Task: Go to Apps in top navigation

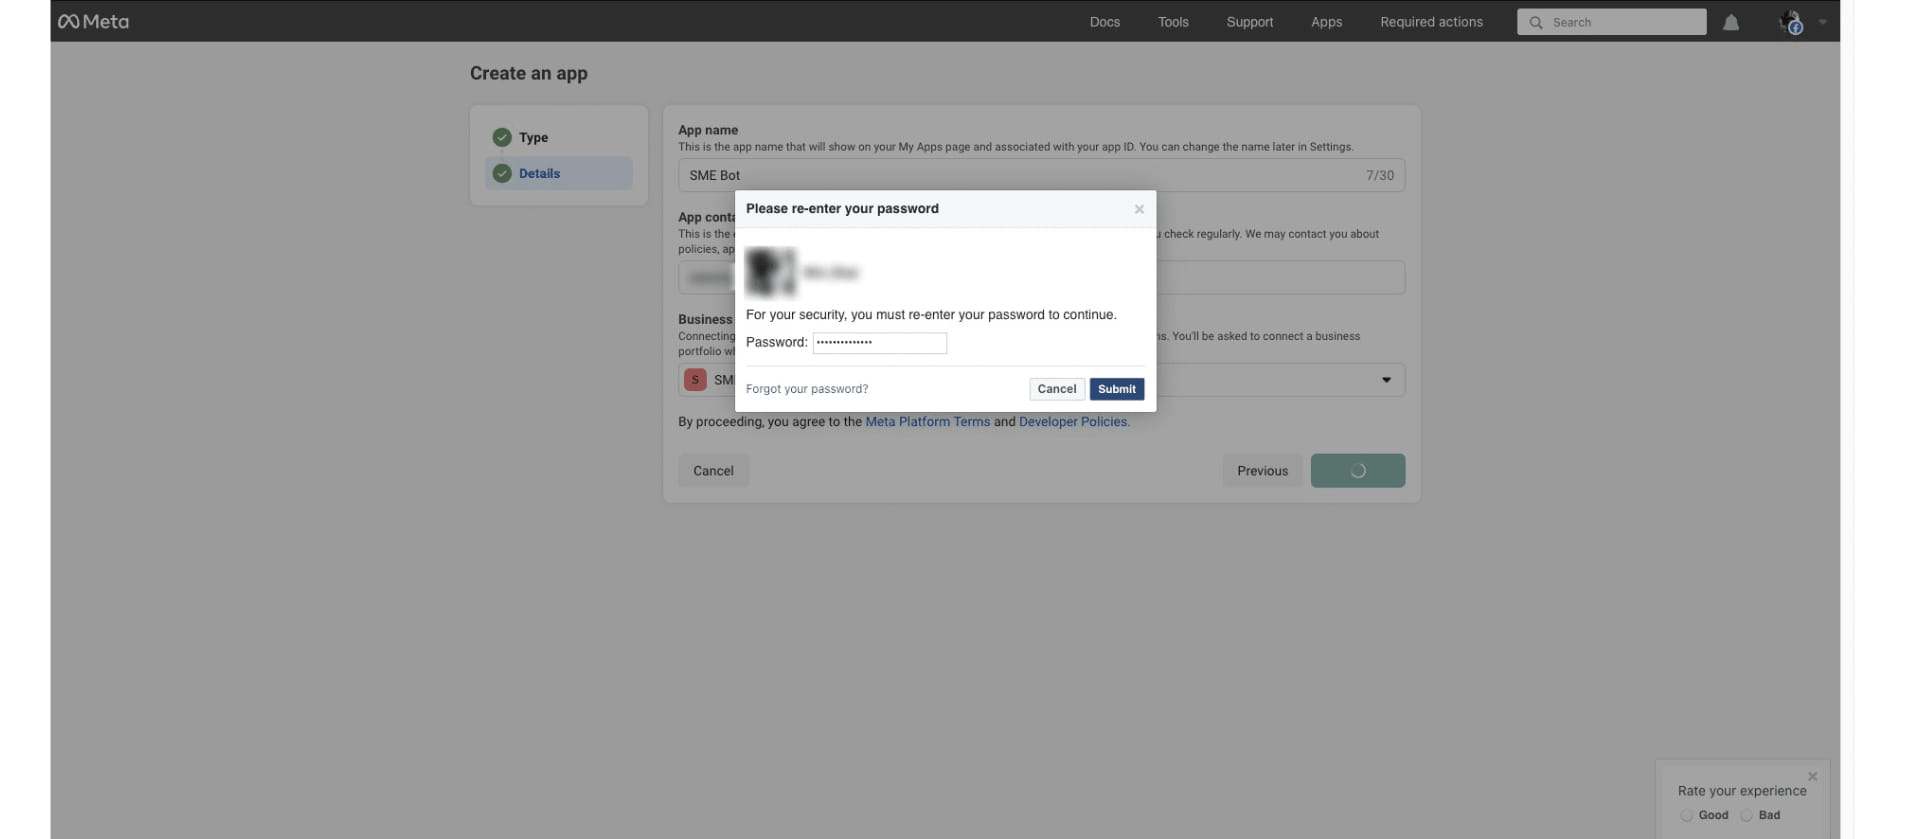Action: 1326,22
